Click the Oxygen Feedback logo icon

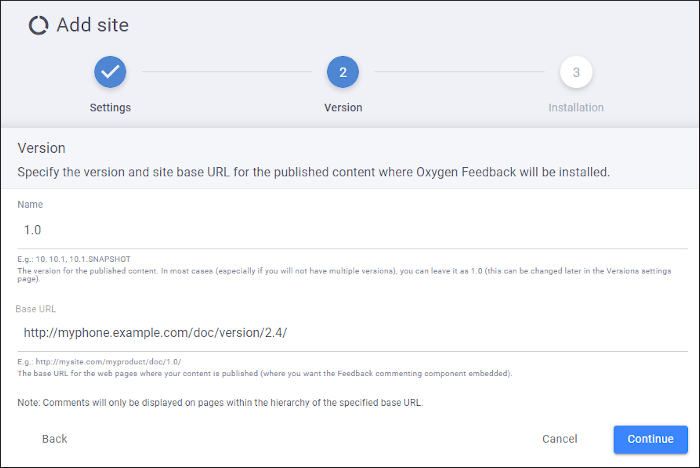tap(39, 25)
